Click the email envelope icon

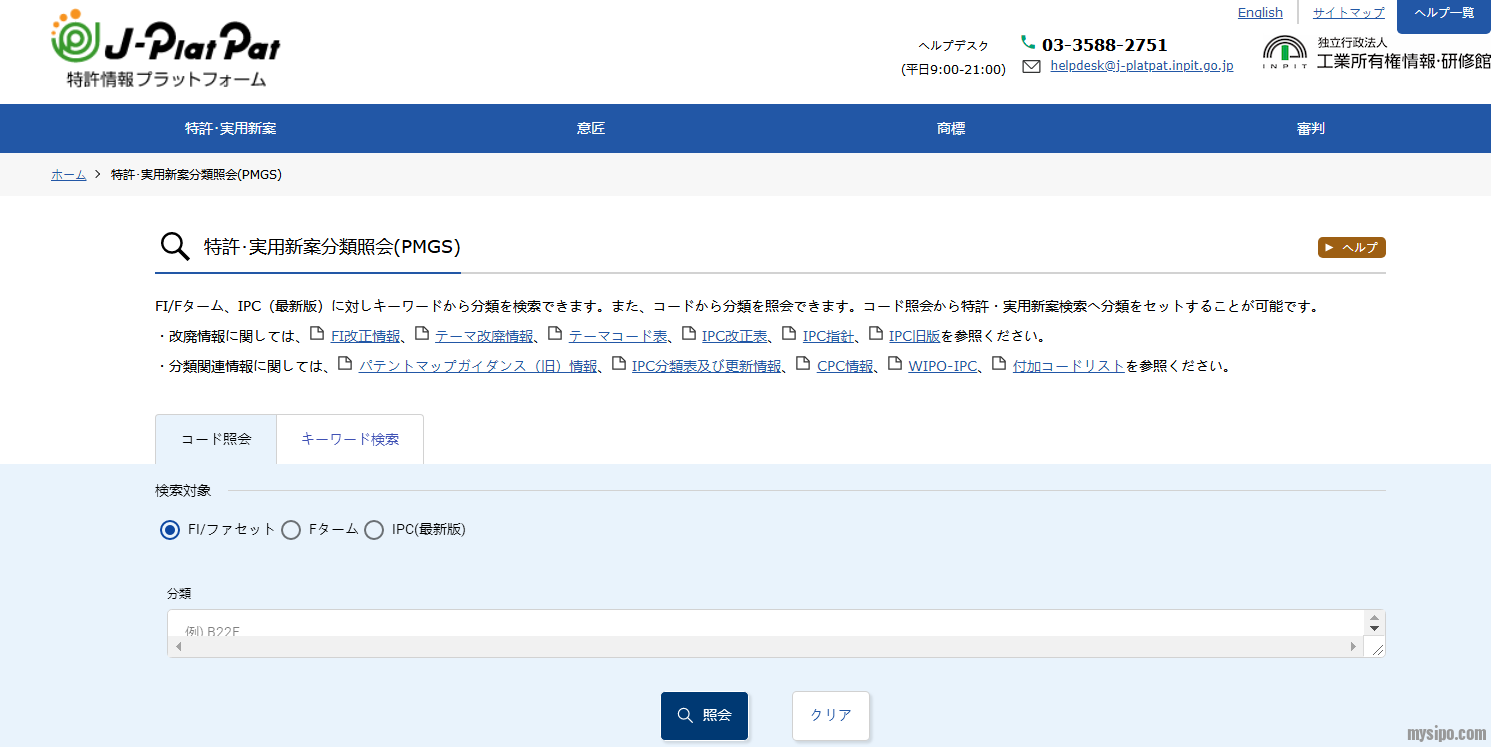[x=1031, y=66]
